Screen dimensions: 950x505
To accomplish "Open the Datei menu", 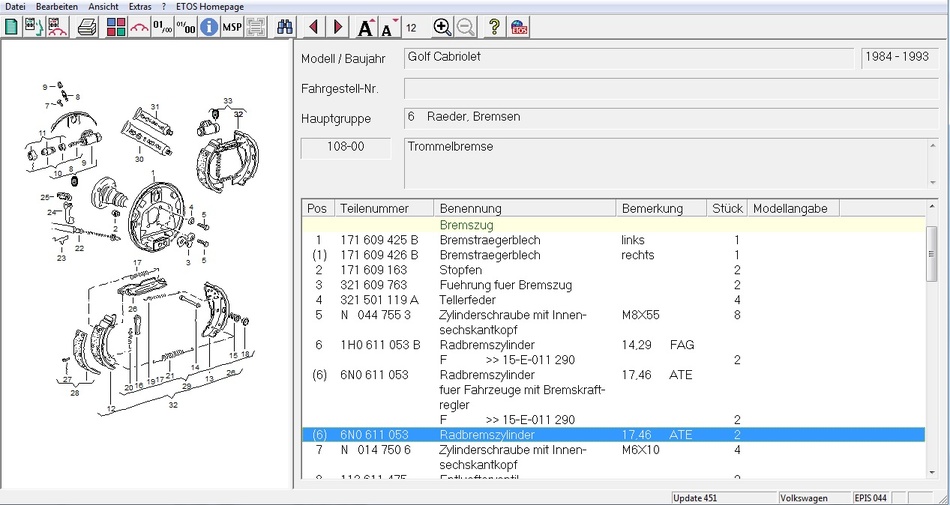I will pyautogui.click(x=15, y=7).
